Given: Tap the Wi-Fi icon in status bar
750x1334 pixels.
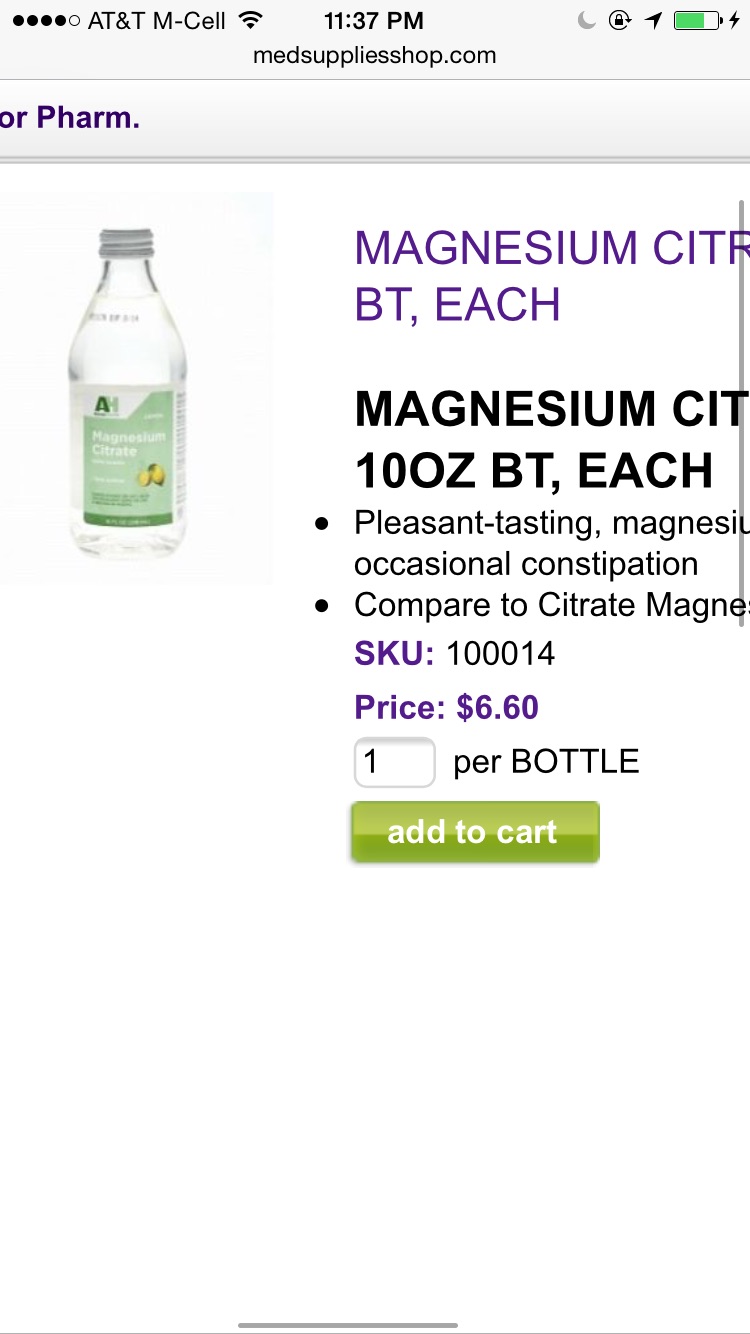Looking at the screenshot, I should (x=251, y=20).
